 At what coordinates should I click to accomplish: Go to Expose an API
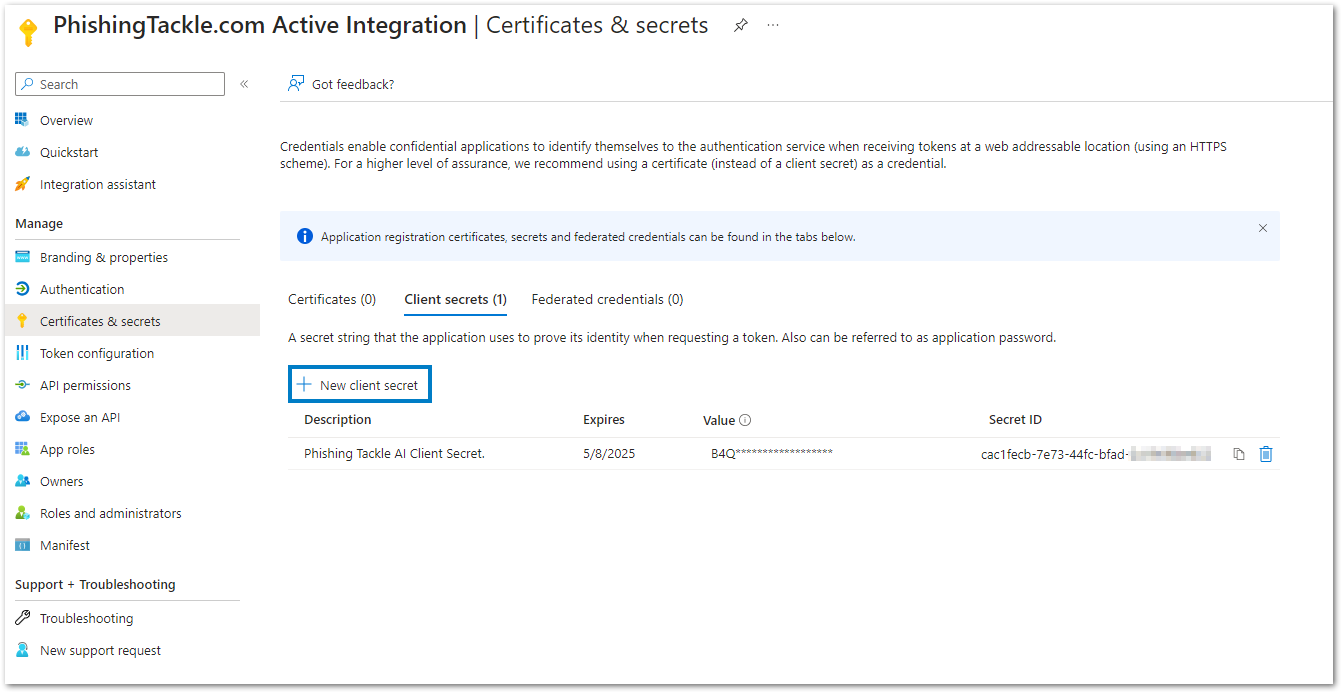[80, 417]
